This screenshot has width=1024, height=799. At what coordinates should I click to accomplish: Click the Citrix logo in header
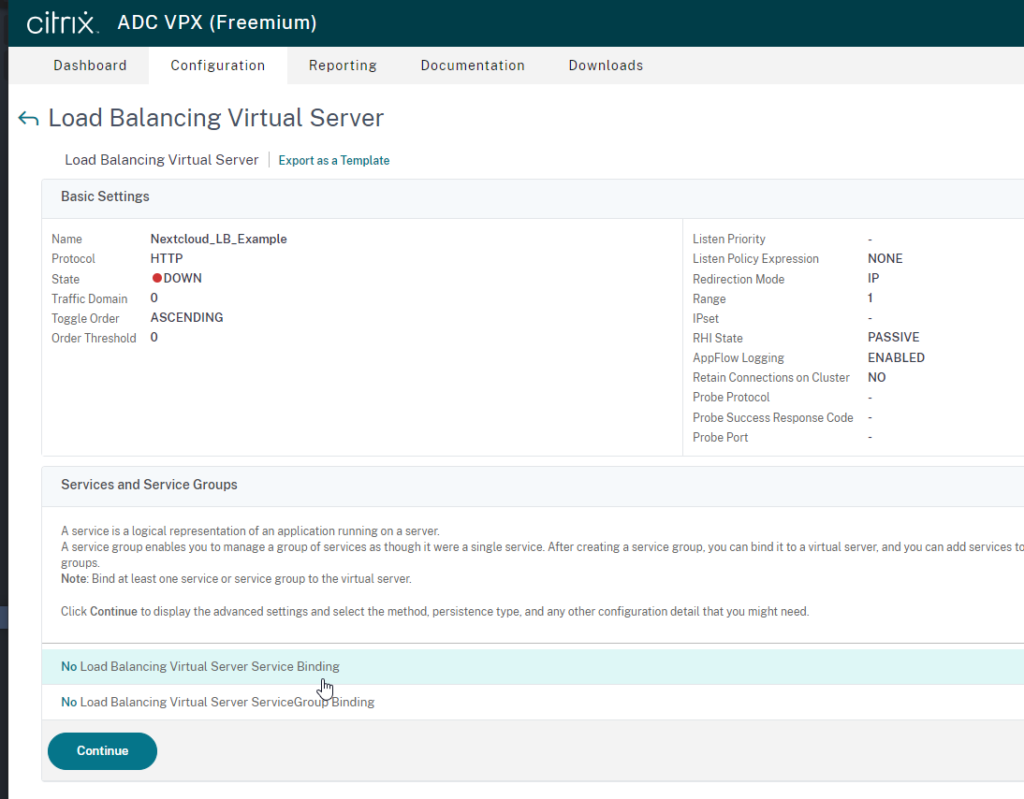pyautogui.click(x=62, y=23)
